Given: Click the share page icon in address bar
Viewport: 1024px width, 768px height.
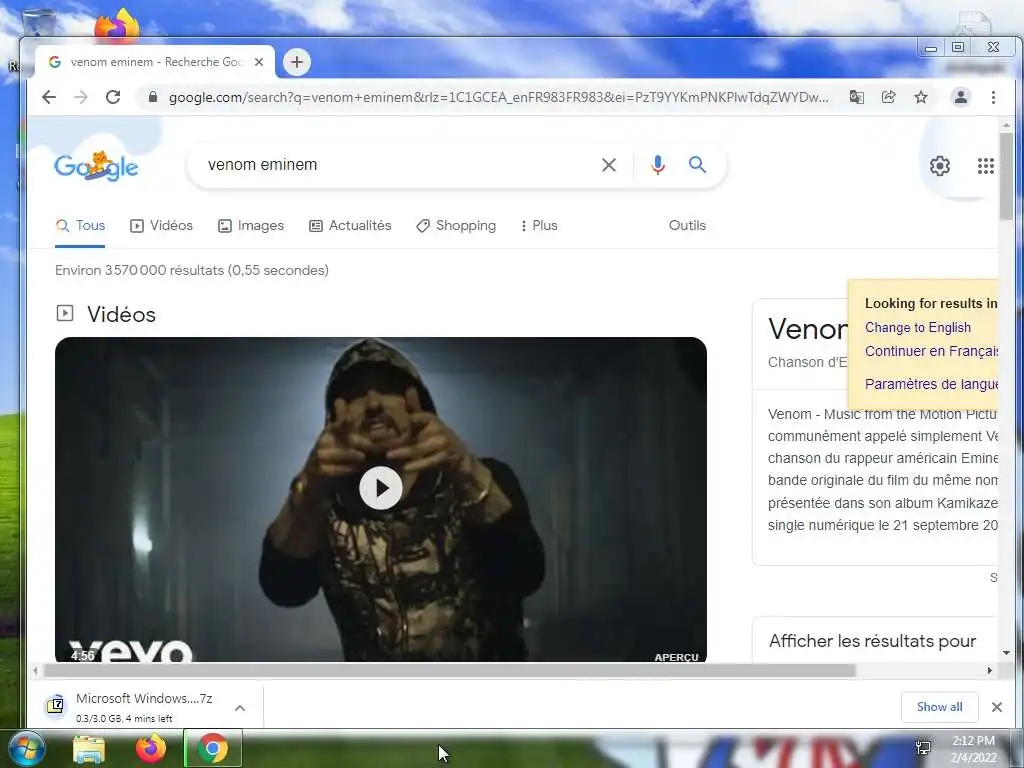Looking at the screenshot, I should [888, 97].
